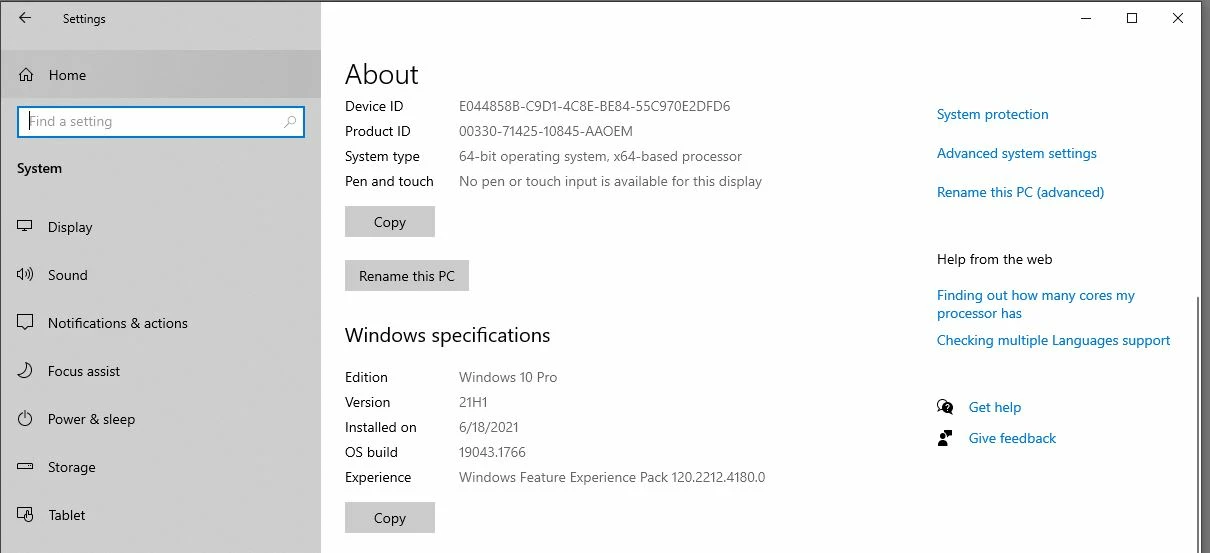Click the Windows 10 Pro edition value
Screen dimensions: 1210x553
click(x=508, y=377)
